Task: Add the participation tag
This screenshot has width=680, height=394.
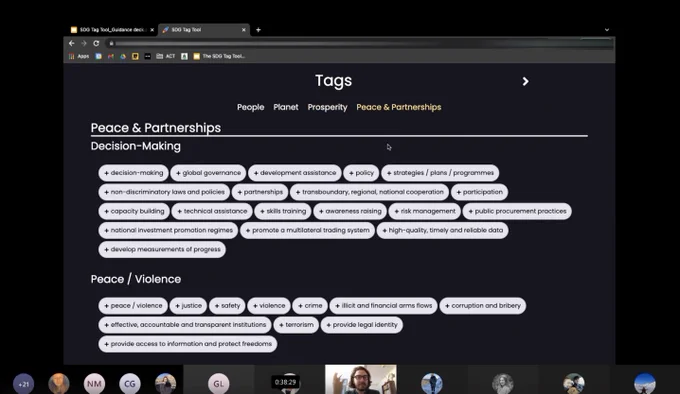Action: click(479, 192)
